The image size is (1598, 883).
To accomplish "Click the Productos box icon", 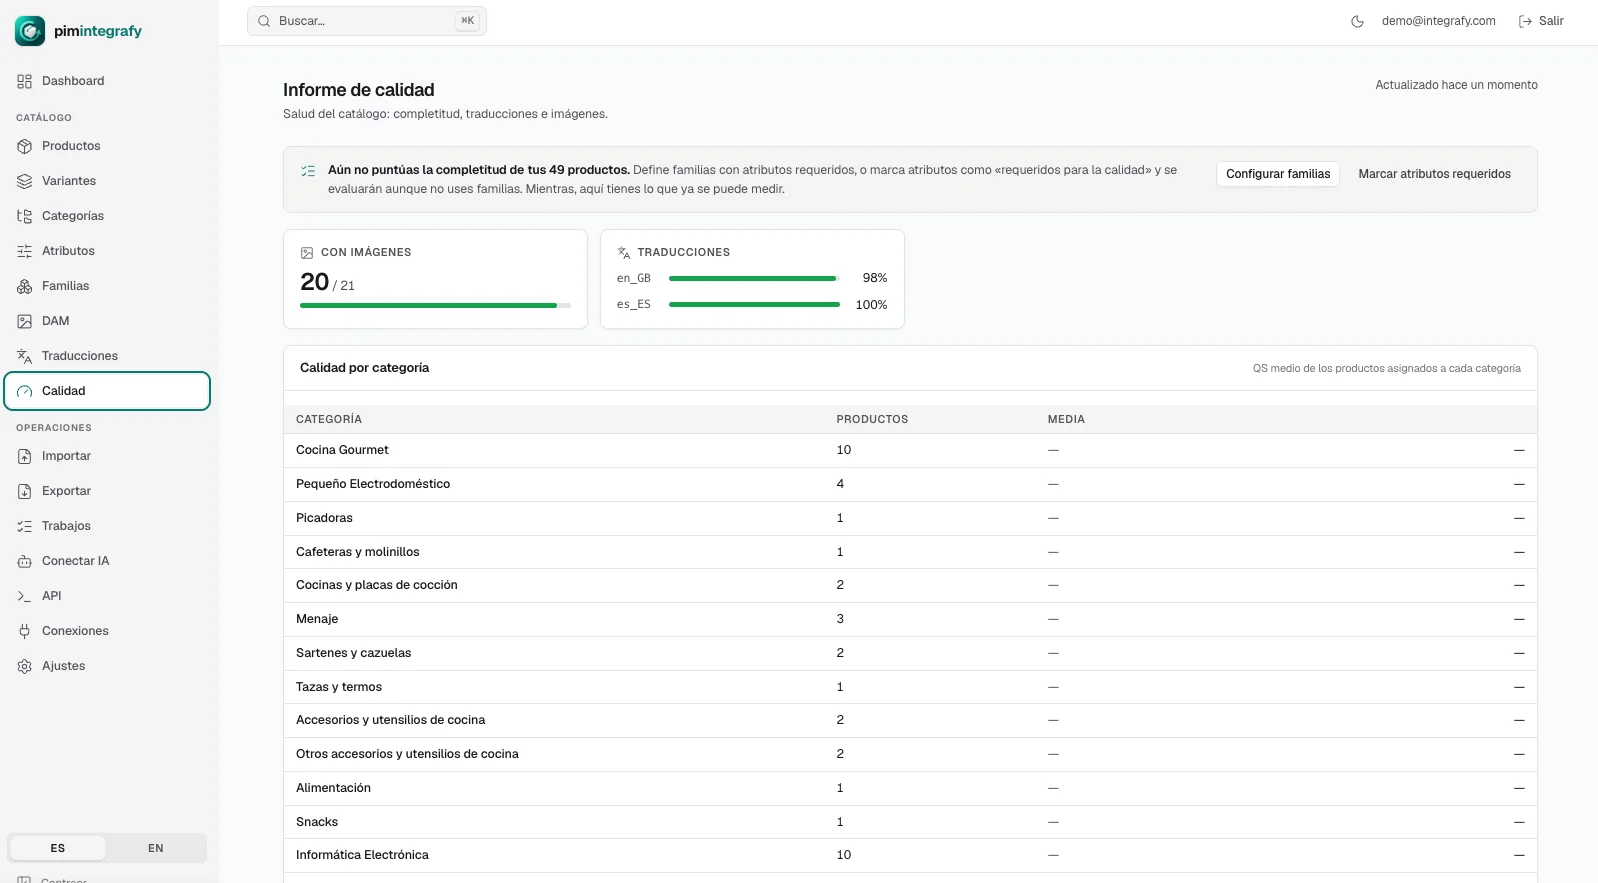I will pyautogui.click(x=25, y=146).
